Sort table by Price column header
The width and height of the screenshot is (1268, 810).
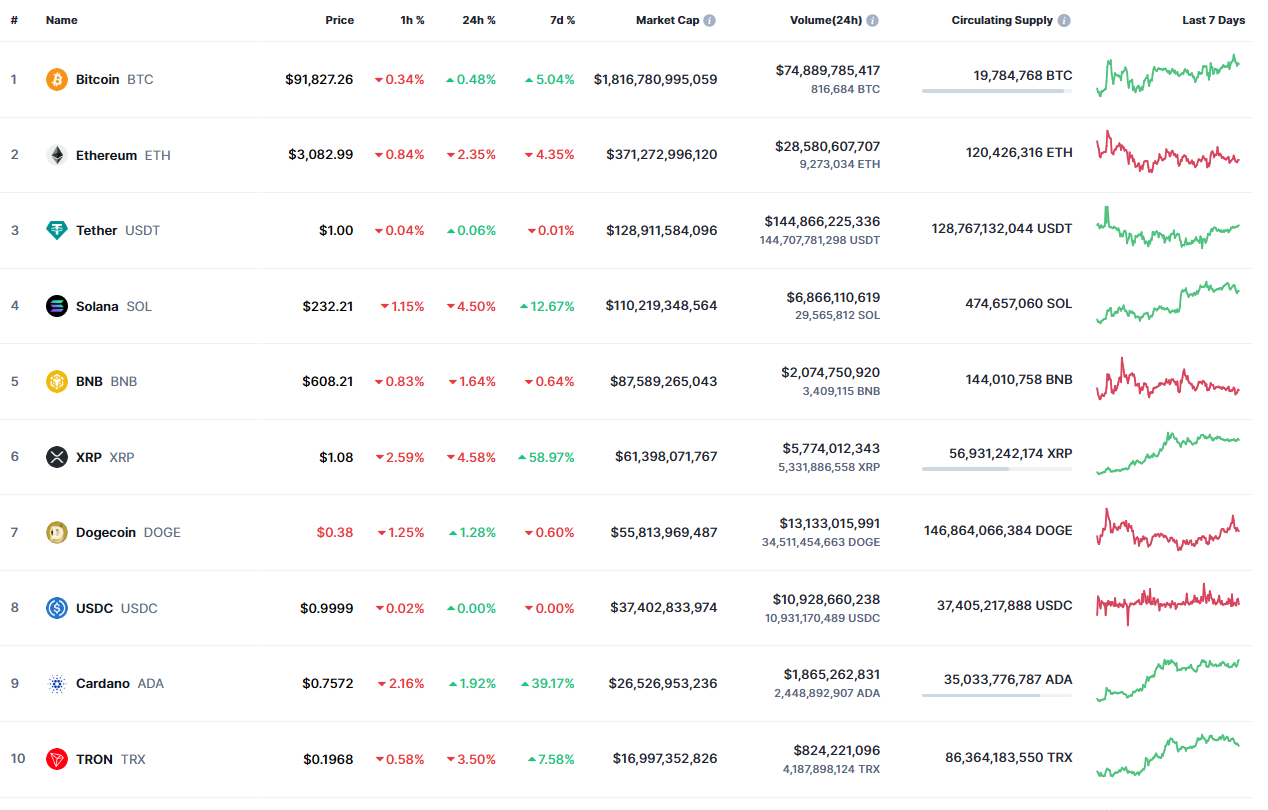point(339,20)
